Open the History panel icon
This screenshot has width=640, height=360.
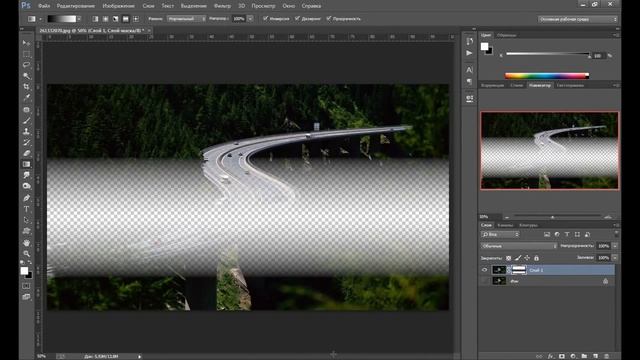coord(469,41)
